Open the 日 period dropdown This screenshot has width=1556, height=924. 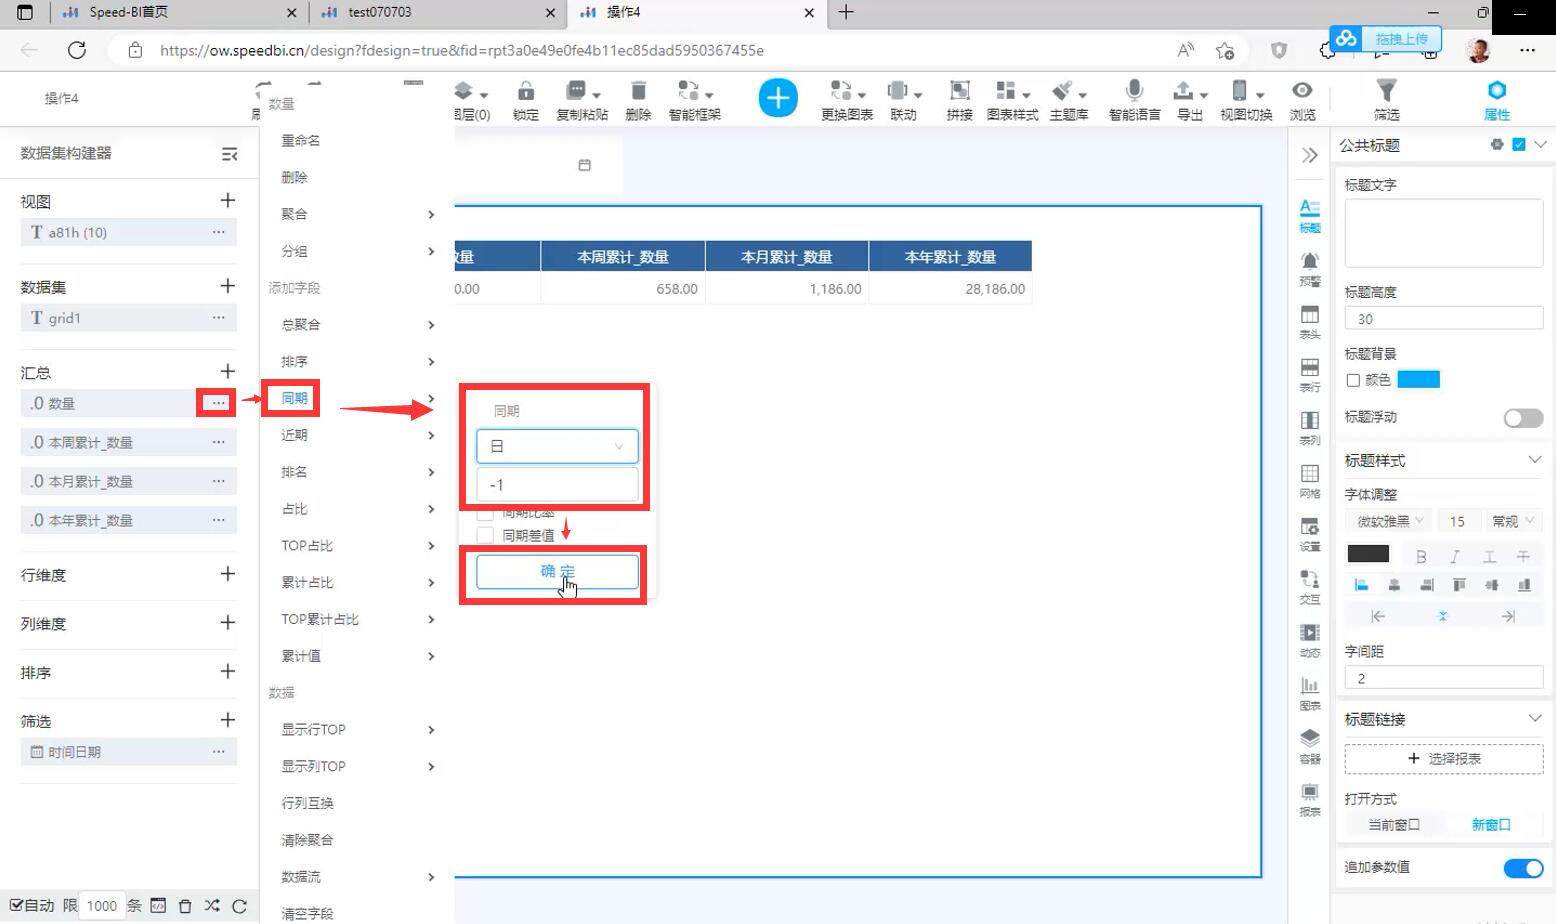(557, 446)
